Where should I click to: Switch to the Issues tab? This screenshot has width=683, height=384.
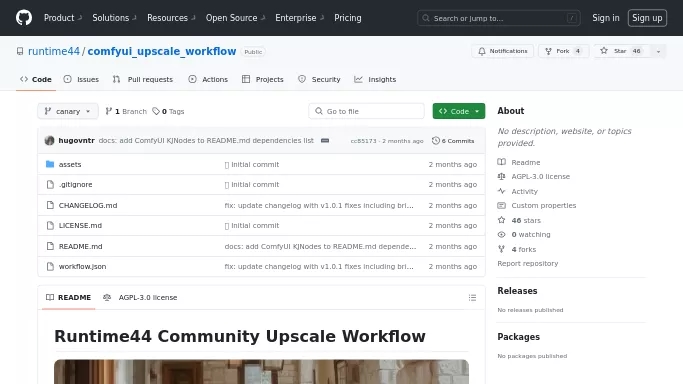pos(81,80)
